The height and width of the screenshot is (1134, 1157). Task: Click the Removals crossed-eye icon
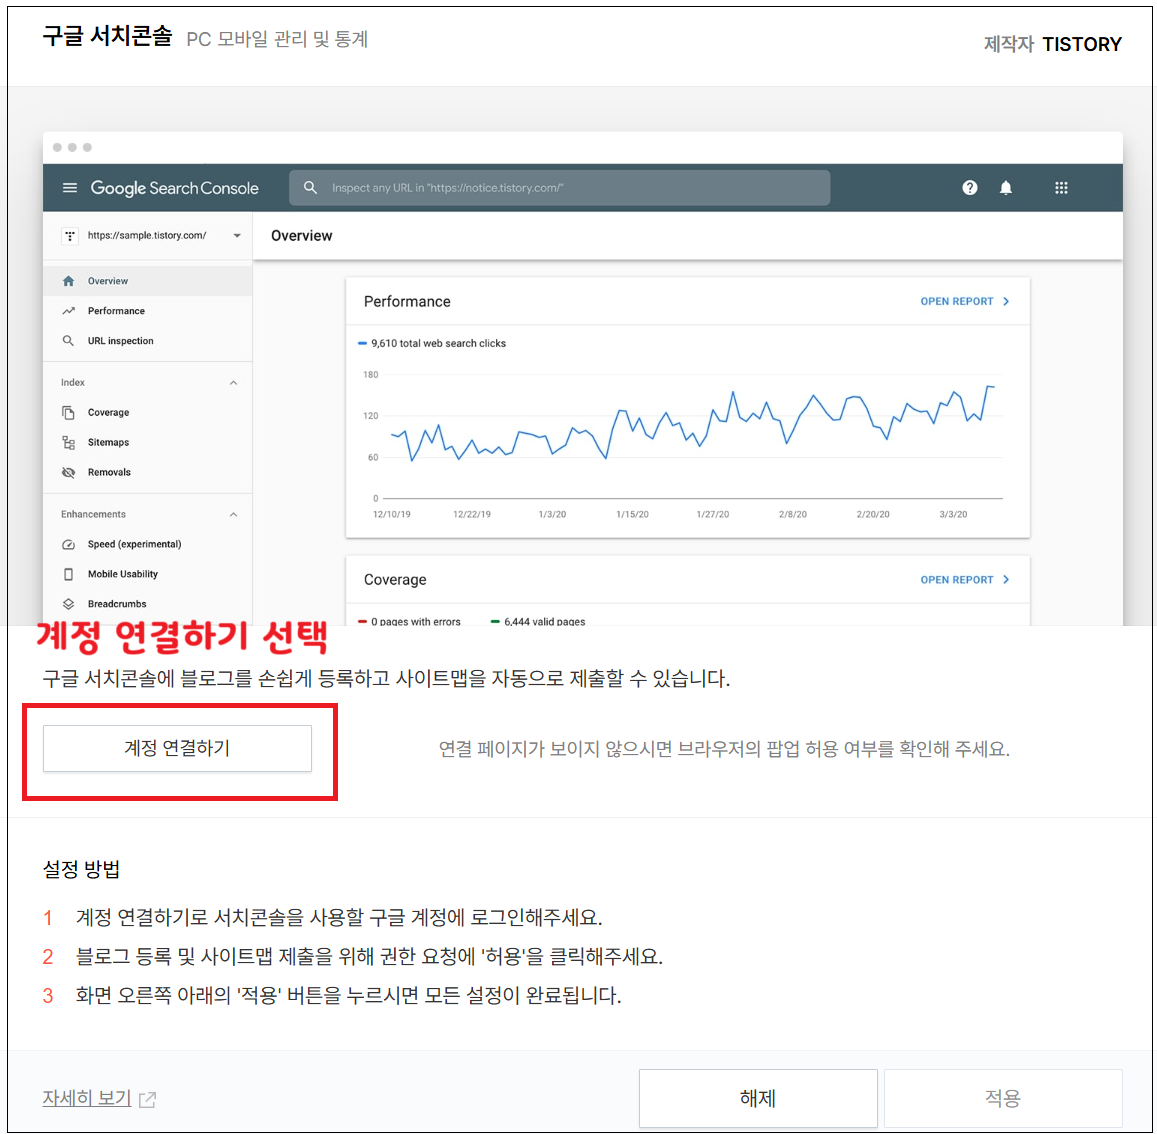tap(69, 472)
